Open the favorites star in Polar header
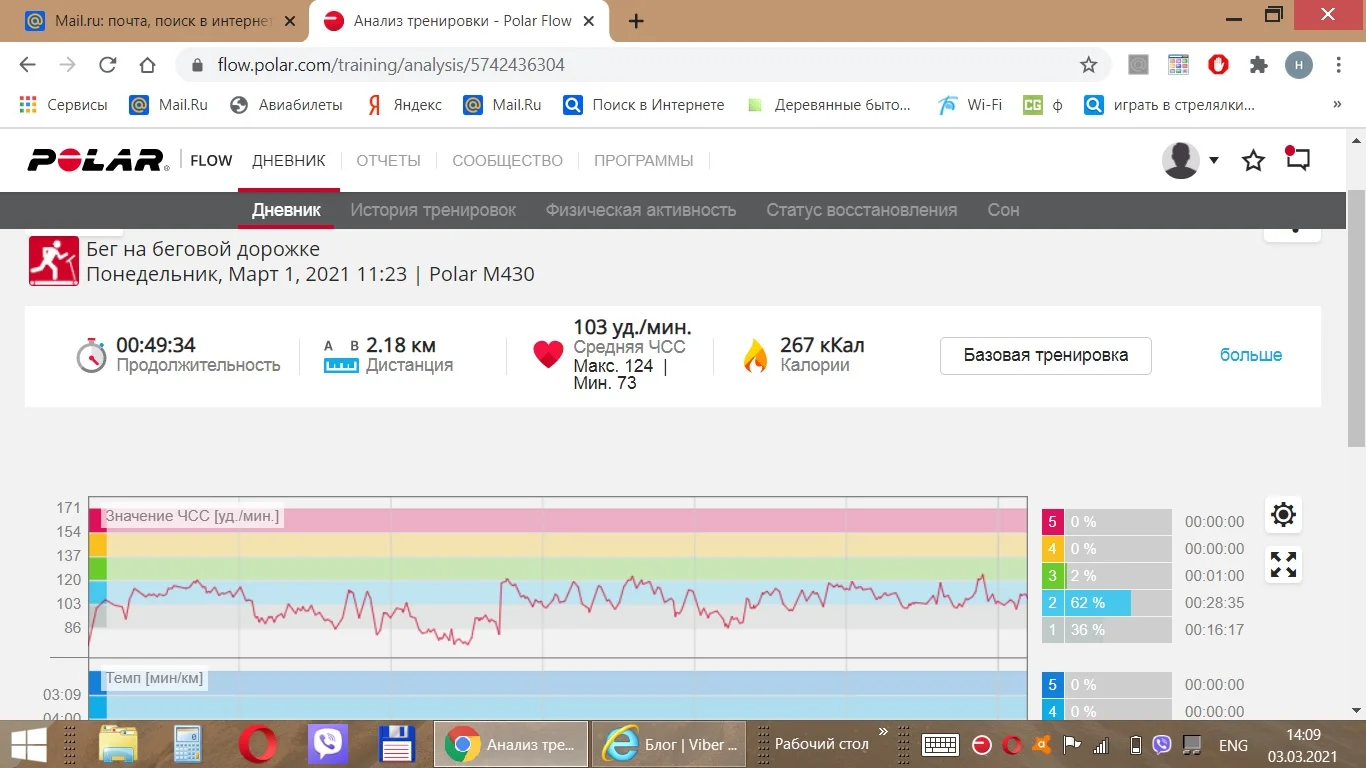This screenshot has height=768, width=1366. (x=1253, y=160)
